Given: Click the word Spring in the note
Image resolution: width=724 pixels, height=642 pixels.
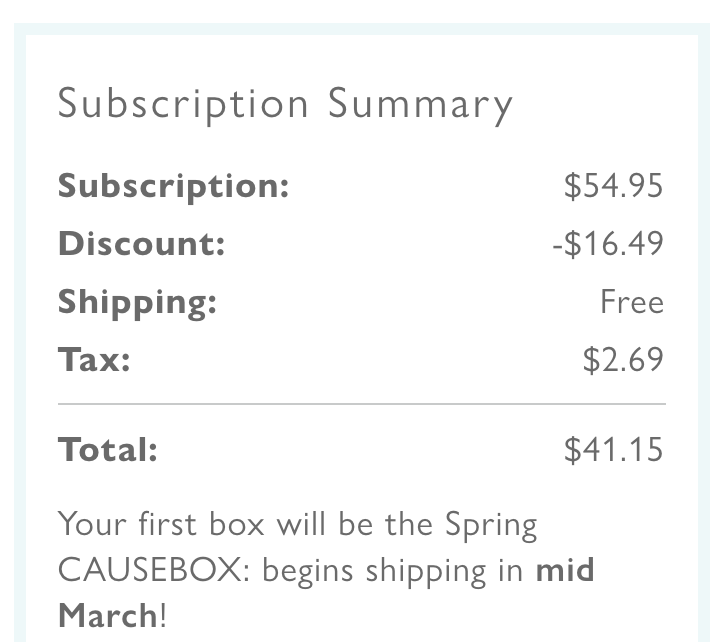Looking at the screenshot, I should [x=491, y=526].
